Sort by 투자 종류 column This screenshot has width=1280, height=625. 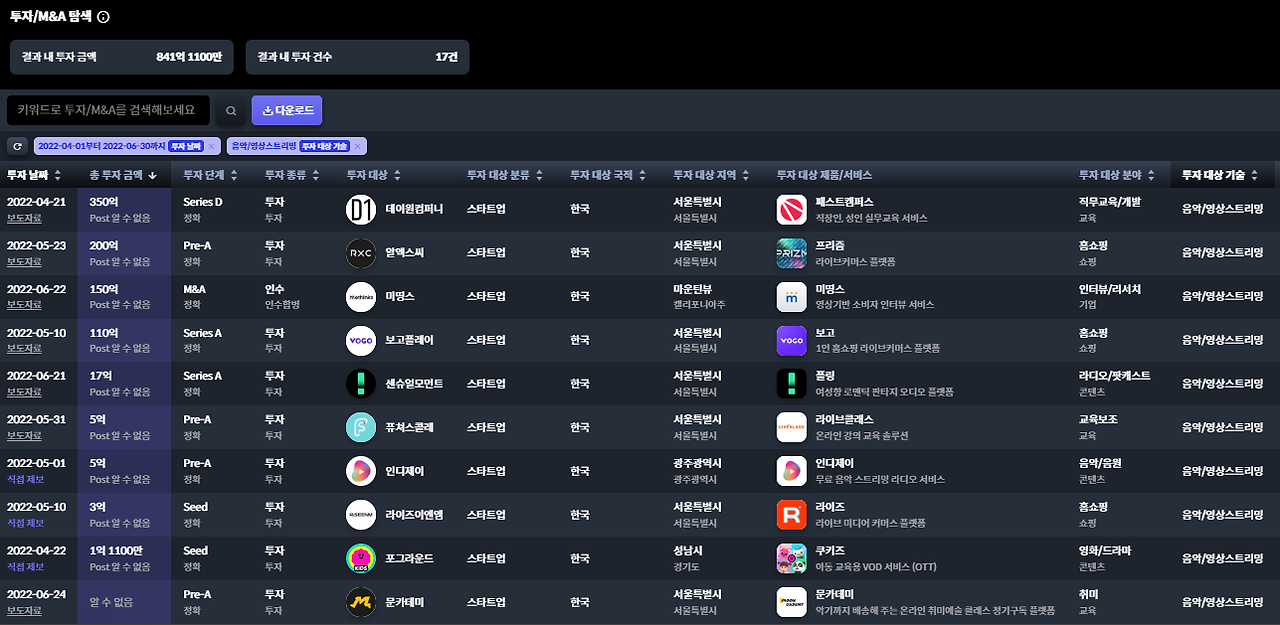click(x=293, y=175)
